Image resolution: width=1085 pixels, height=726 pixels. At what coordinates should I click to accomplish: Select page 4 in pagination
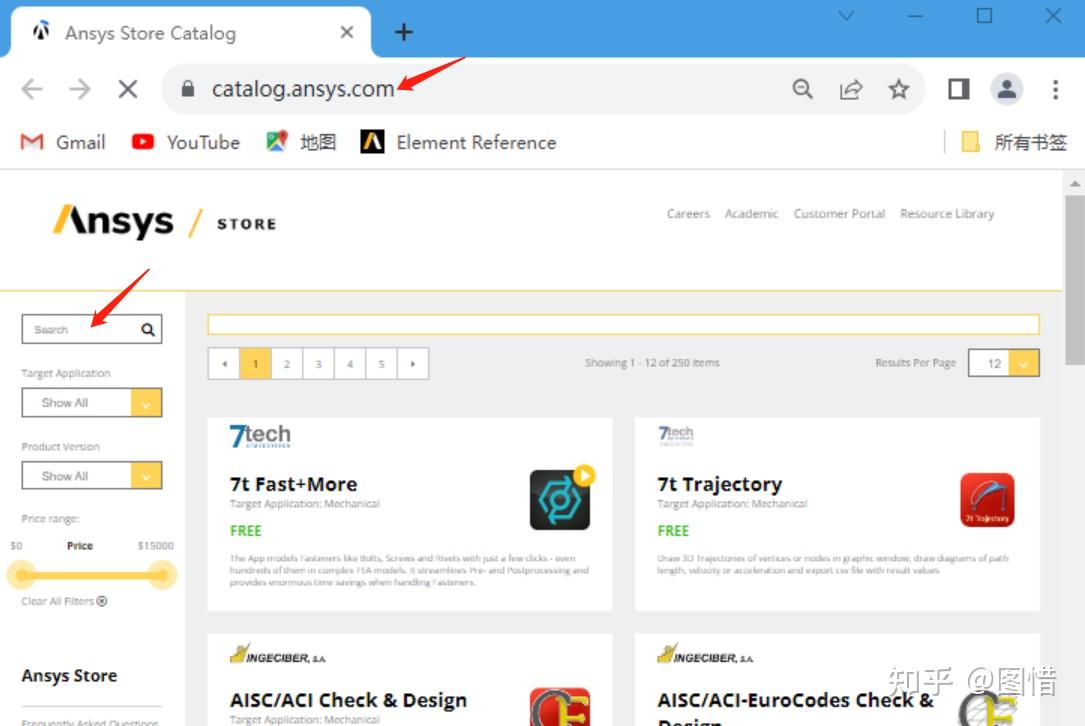click(x=349, y=363)
